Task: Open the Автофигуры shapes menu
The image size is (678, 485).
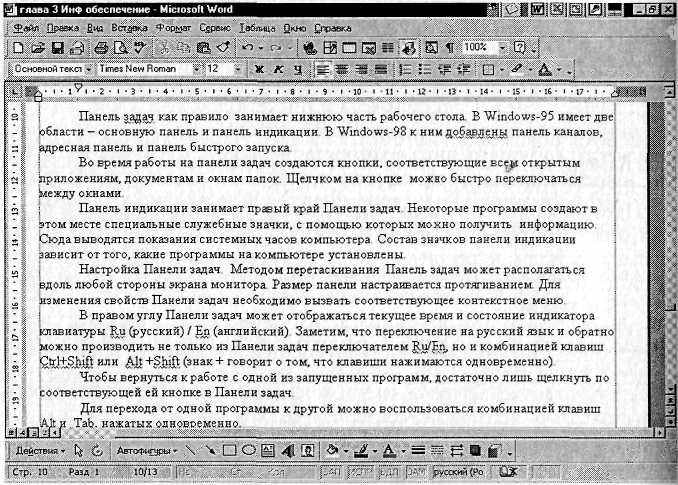Action: click(x=147, y=450)
